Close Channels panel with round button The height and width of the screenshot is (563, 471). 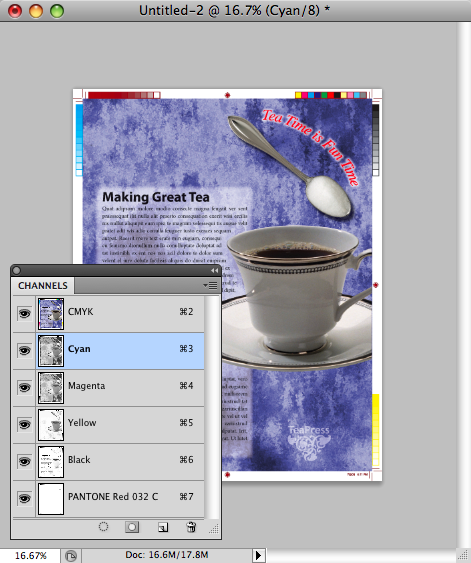pos(17,270)
